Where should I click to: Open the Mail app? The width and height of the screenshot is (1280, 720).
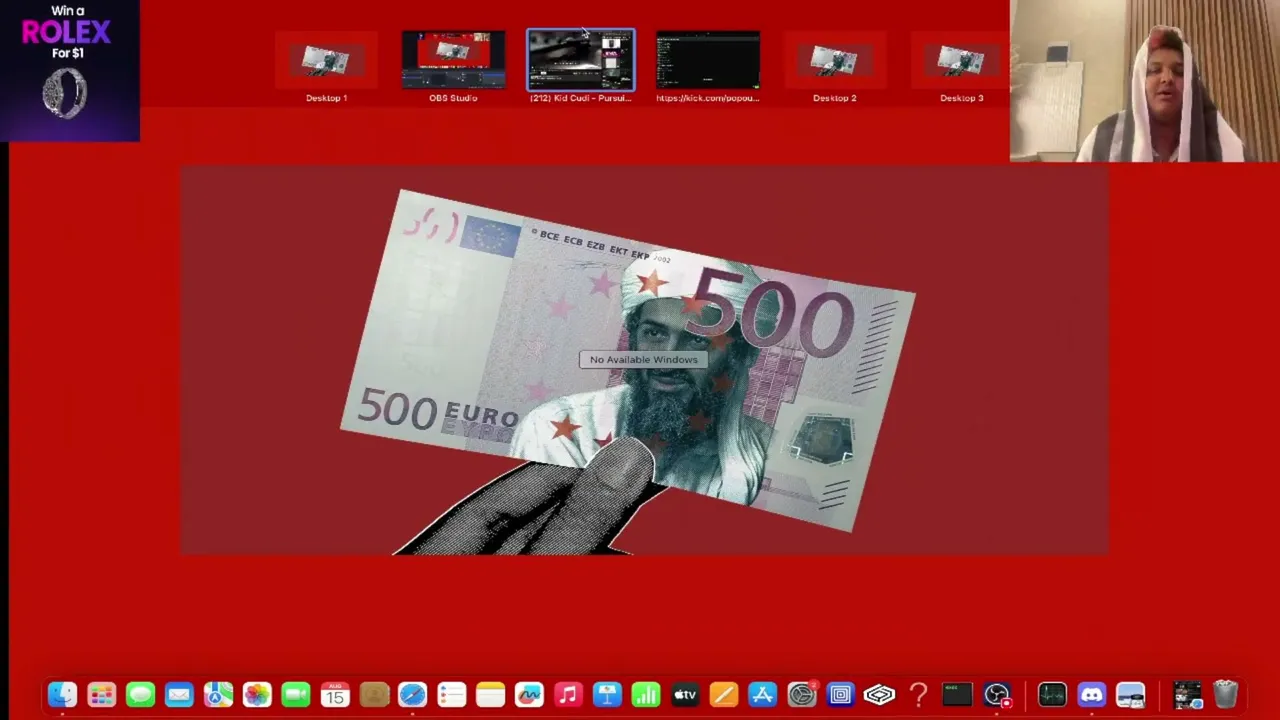point(179,694)
